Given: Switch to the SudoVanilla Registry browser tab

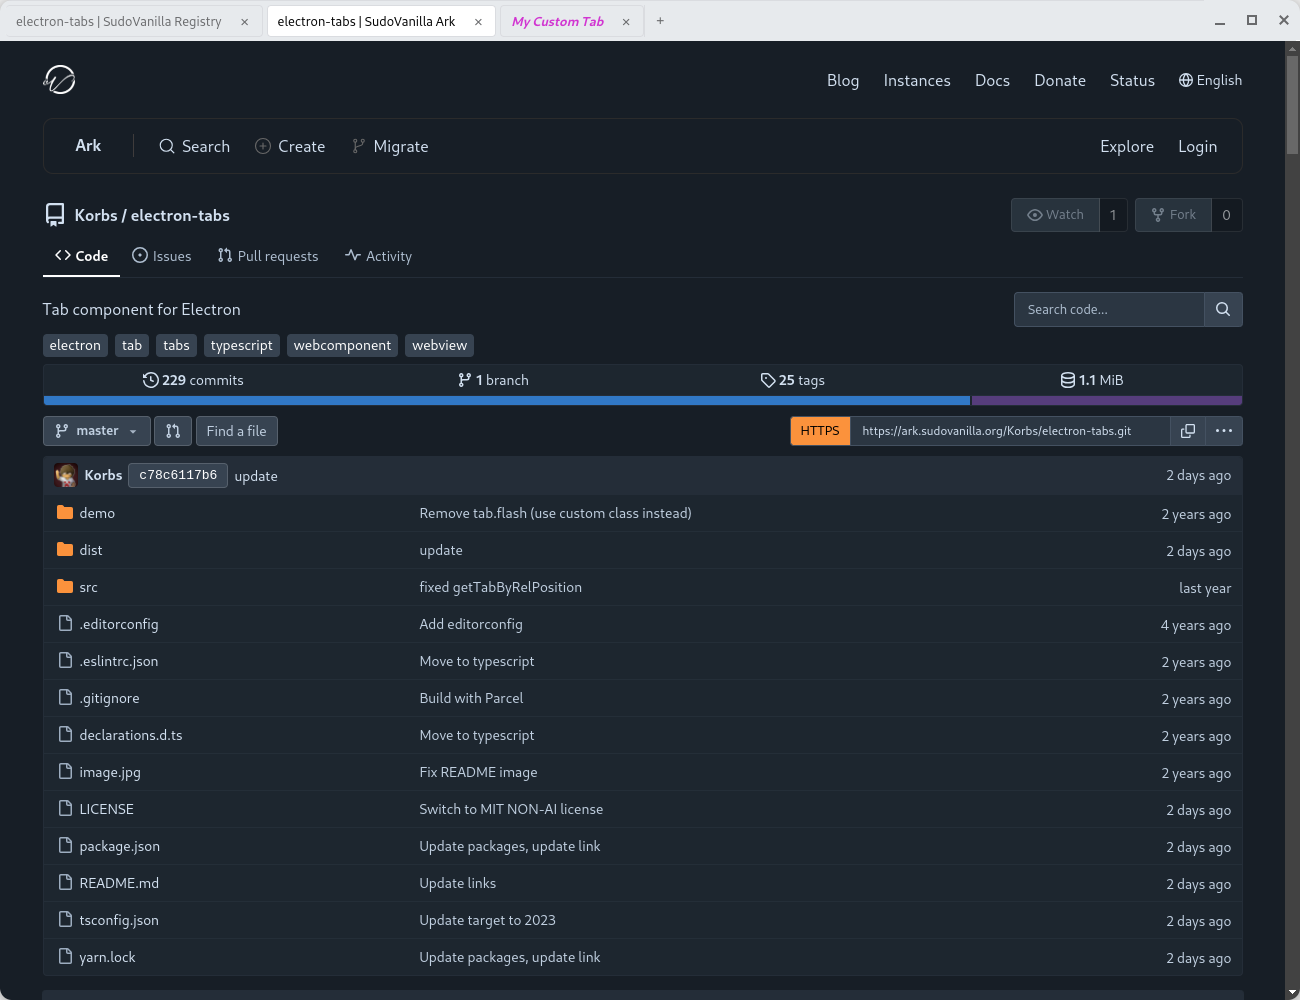Looking at the screenshot, I should (119, 21).
